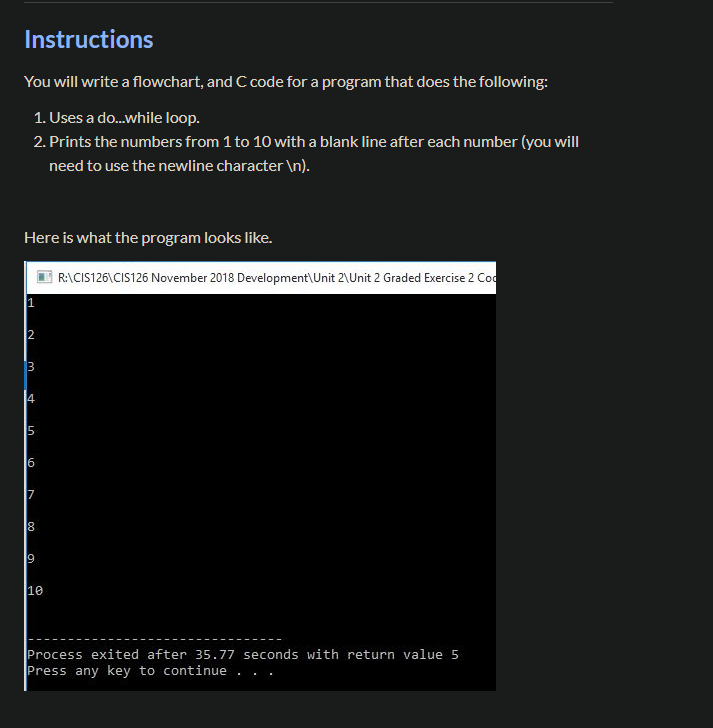Click the number 3 in the console output
The width and height of the screenshot is (713, 728).
(31, 367)
